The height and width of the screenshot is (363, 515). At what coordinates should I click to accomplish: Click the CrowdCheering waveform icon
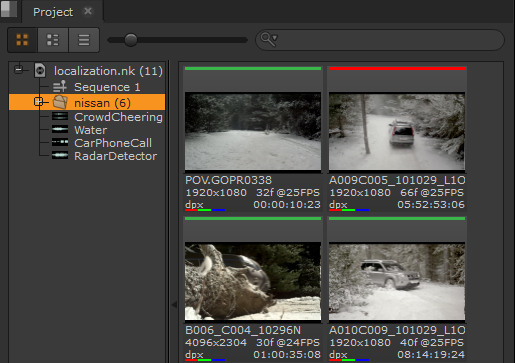pos(60,116)
